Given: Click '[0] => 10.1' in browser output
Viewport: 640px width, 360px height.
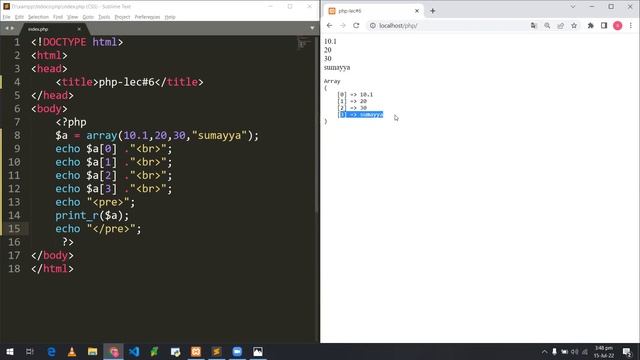Looking at the screenshot, I should [355, 95].
